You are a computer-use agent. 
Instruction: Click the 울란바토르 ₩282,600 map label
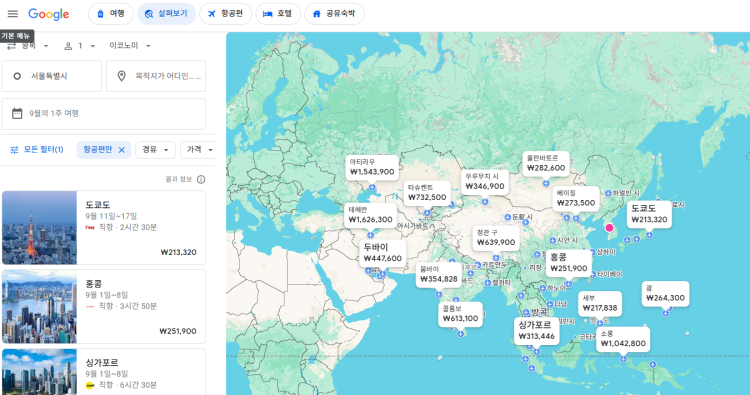pyautogui.click(x=546, y=164)
